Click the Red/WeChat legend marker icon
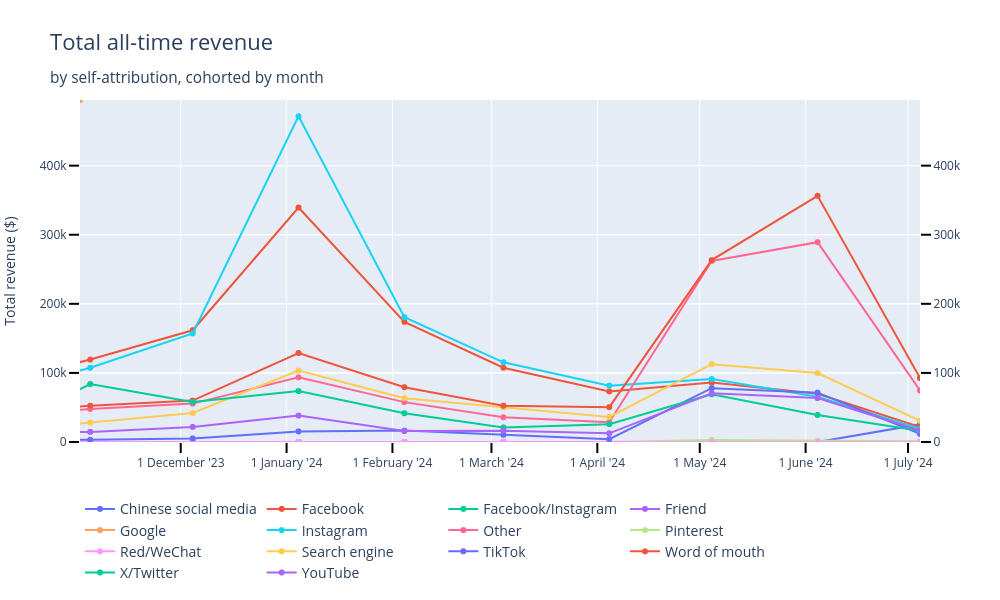1000x600 pixels. click(x=100, y=552)
